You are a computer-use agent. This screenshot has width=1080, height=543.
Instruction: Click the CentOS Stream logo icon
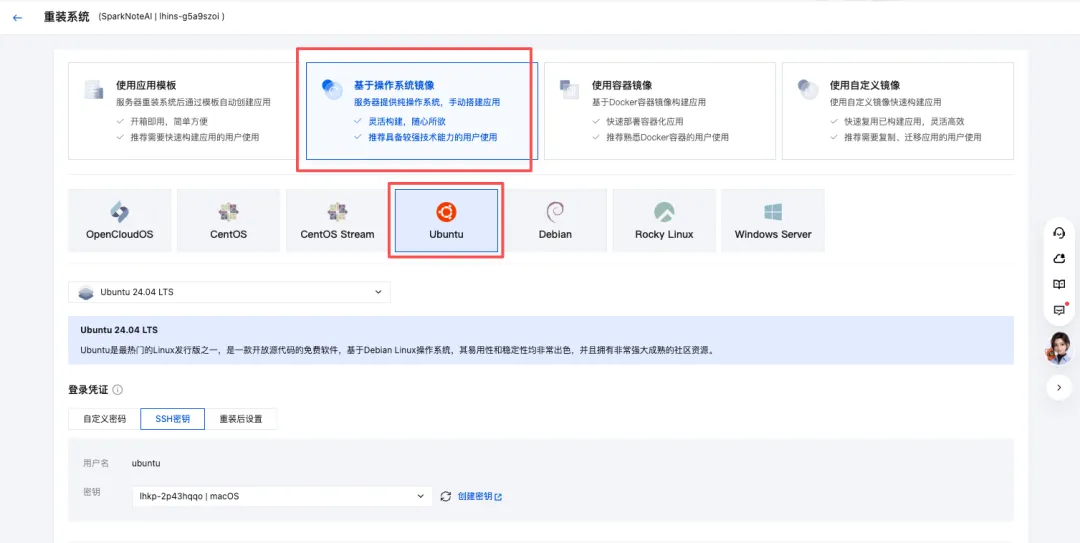point(338,212)
